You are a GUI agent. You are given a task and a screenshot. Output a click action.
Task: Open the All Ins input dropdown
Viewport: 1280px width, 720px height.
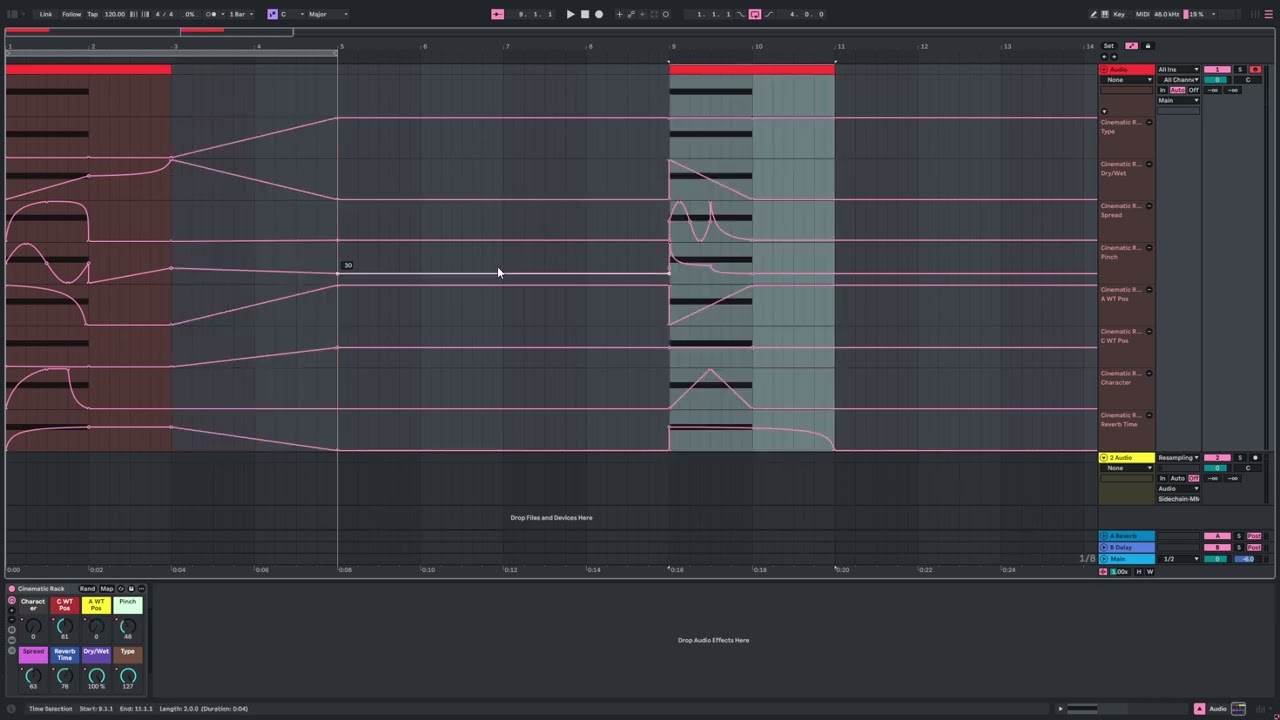tap(1178, 70)
